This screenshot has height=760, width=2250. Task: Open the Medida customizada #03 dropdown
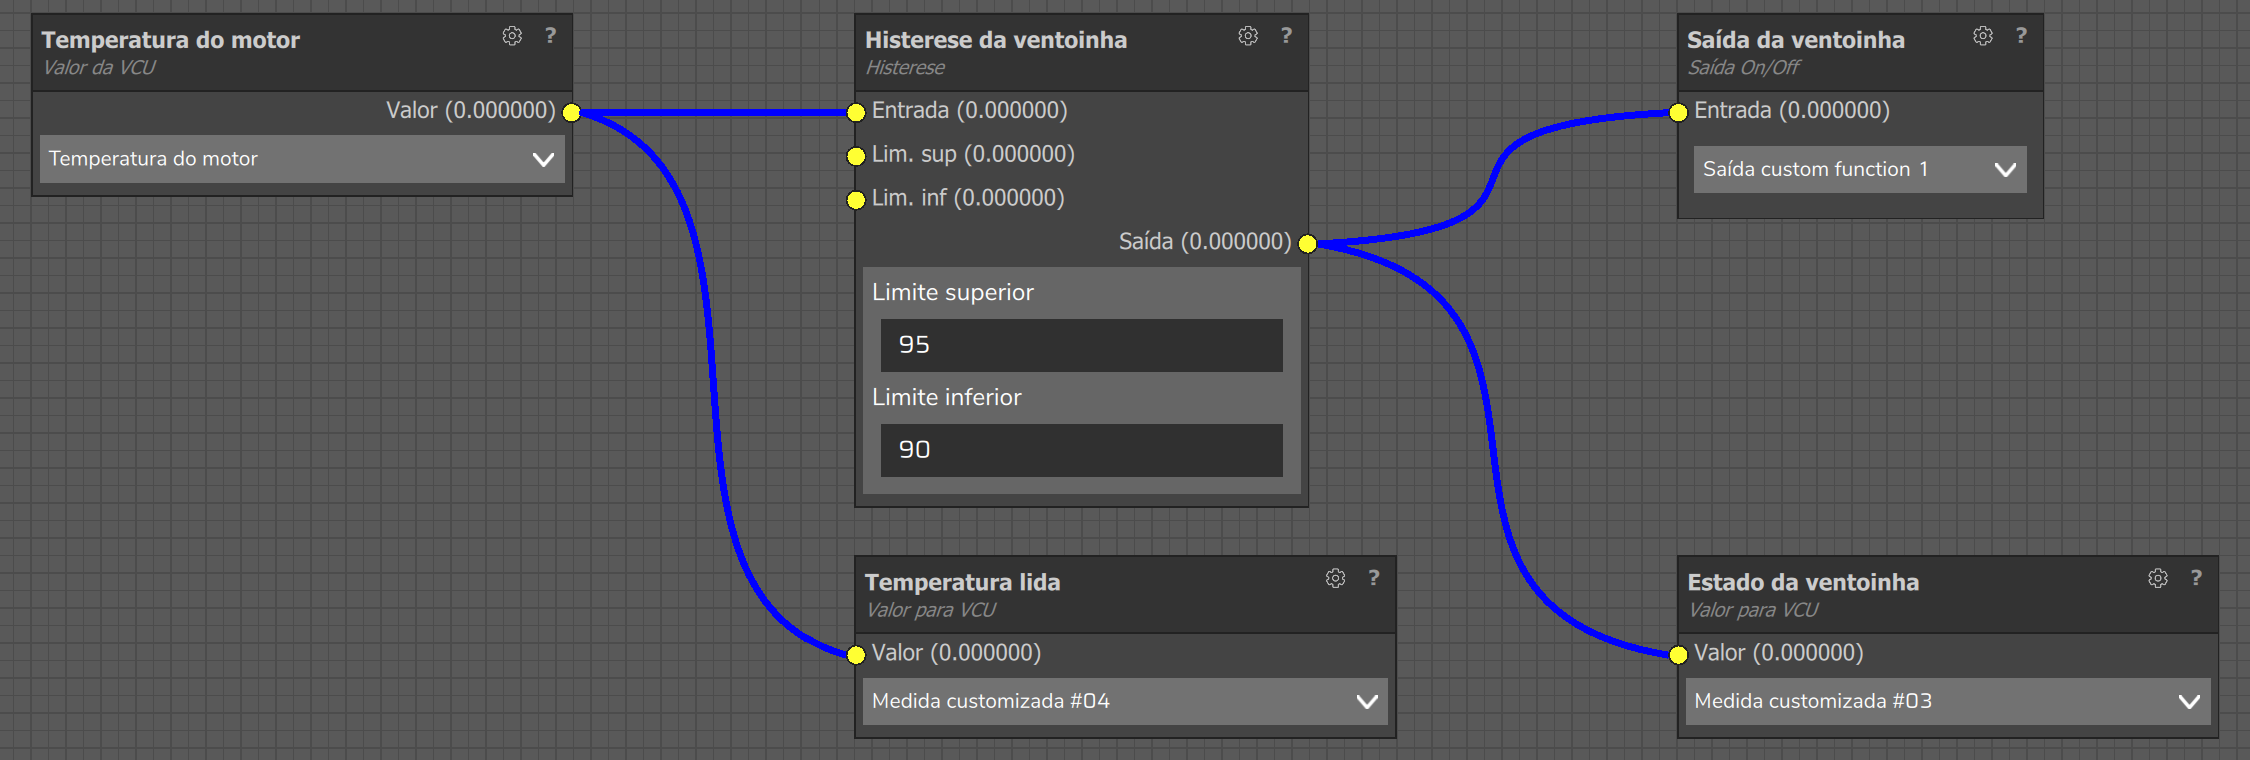[x=1948, y=701]
